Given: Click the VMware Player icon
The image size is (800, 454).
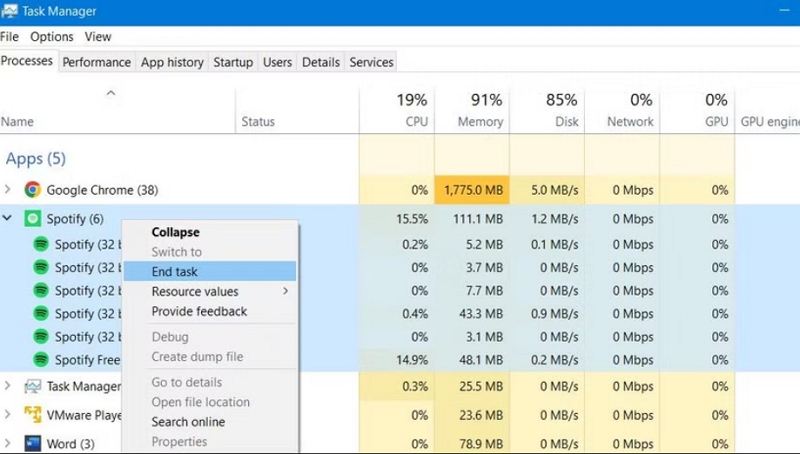Looking at the screenshot, I should 33,415.
